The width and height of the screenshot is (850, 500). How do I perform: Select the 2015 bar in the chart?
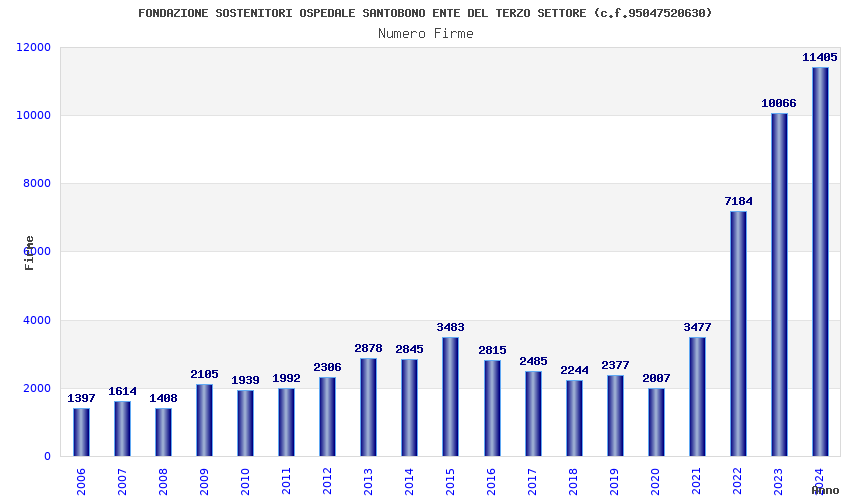450,396
